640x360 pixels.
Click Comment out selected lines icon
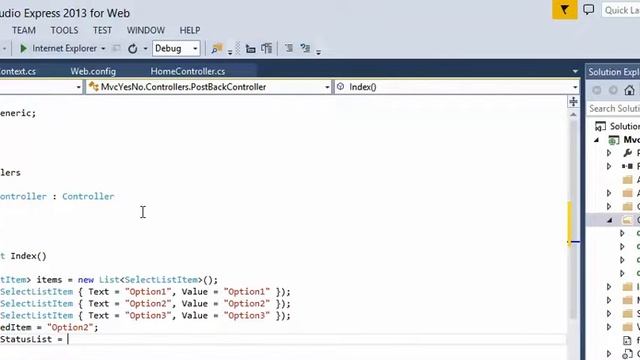coord(289,49)
